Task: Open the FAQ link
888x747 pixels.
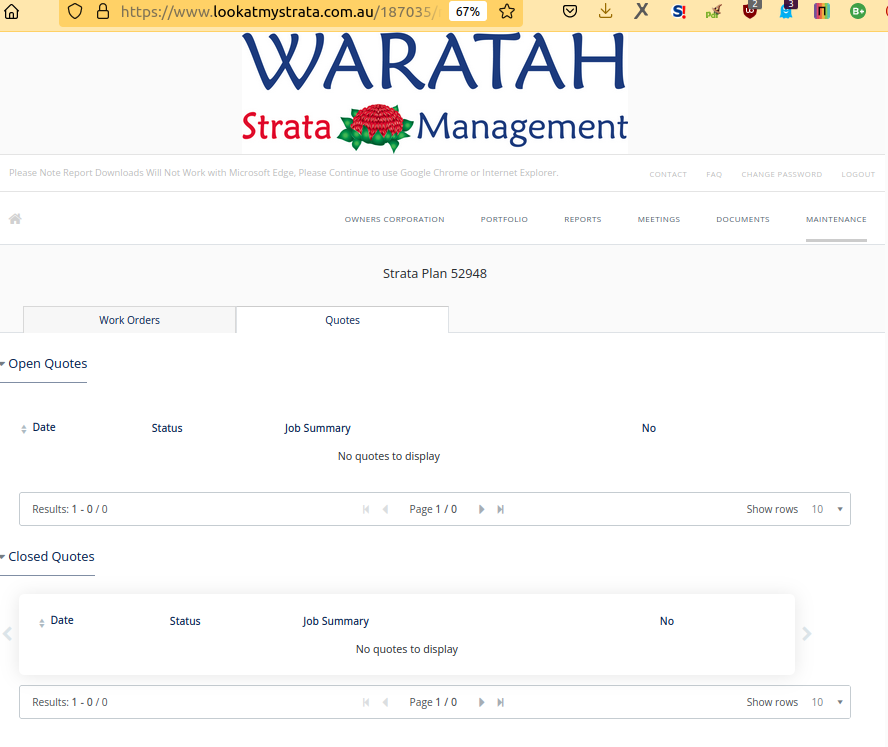Action: point(714,174)
